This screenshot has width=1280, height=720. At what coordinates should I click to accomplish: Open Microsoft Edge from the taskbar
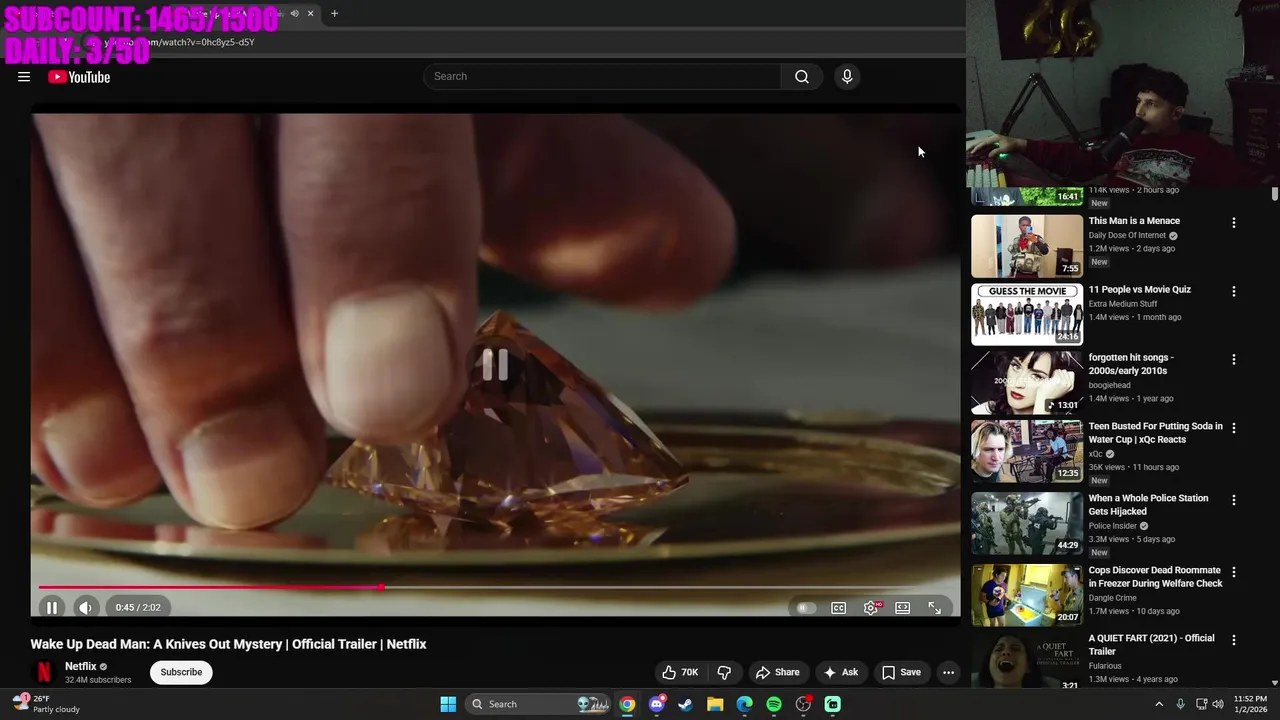[x=744, y=704]
